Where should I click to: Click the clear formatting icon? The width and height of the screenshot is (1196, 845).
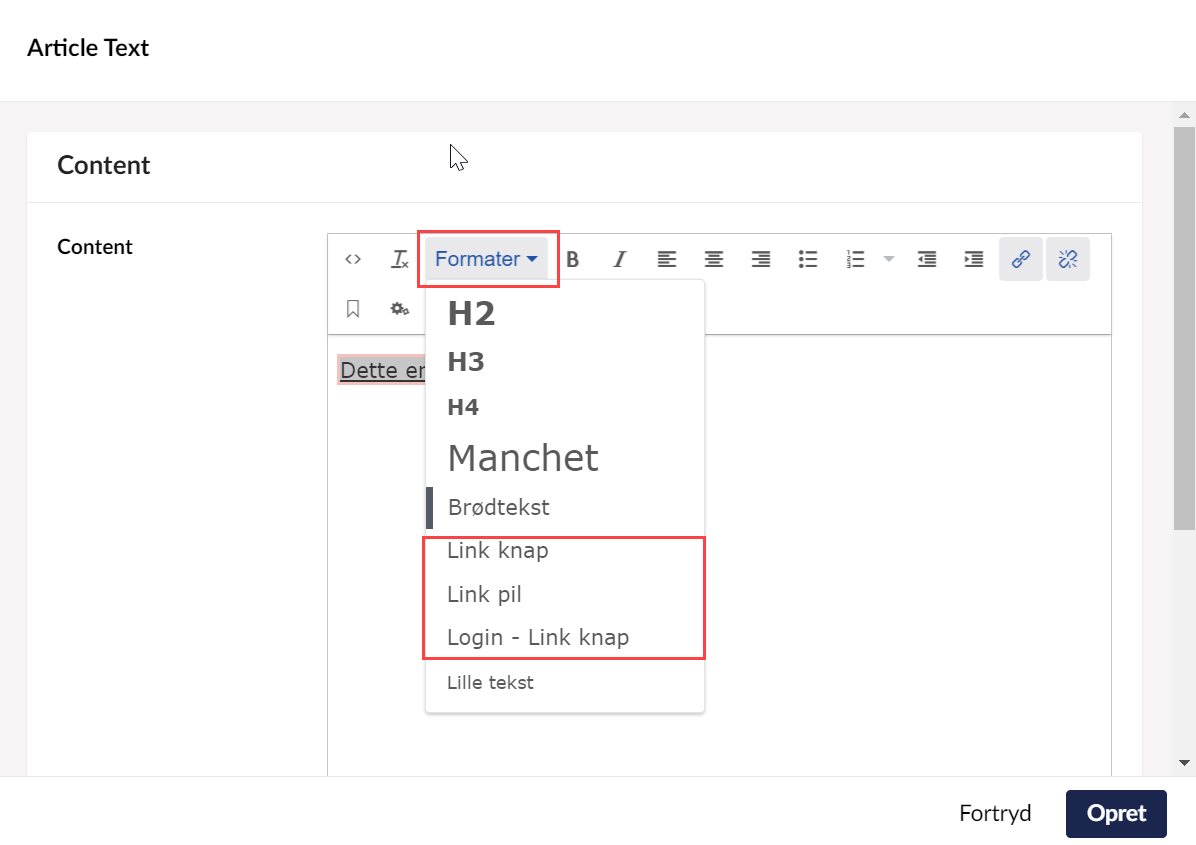[x=399, y=259]
